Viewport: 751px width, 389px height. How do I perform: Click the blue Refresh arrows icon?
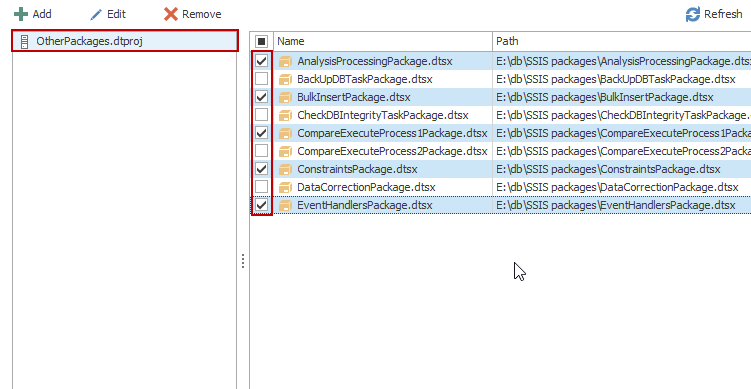(x=693, y=14)
